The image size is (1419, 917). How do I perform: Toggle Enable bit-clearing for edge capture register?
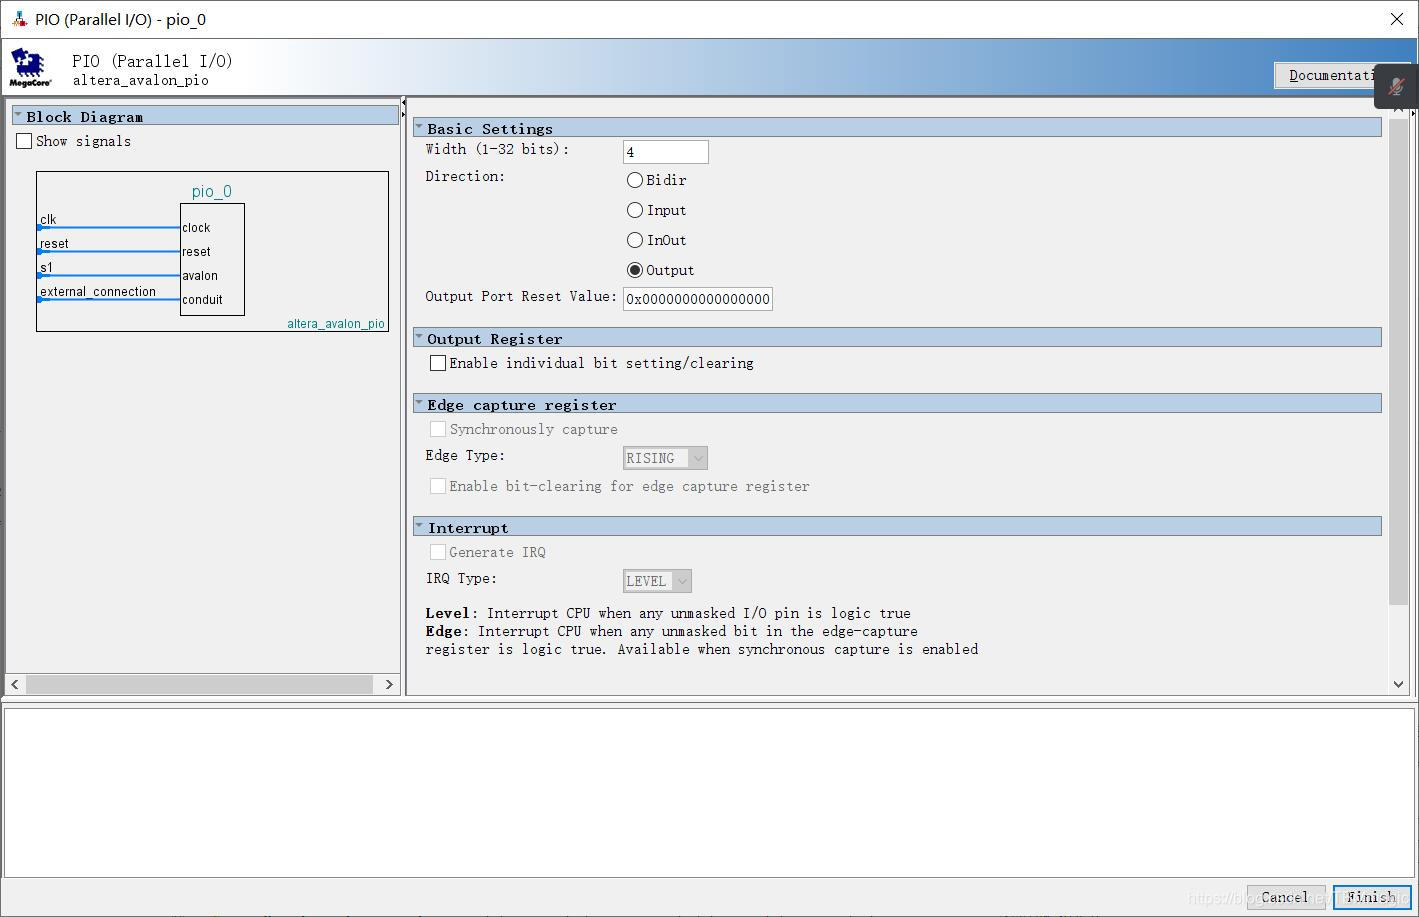coord(438,486)
